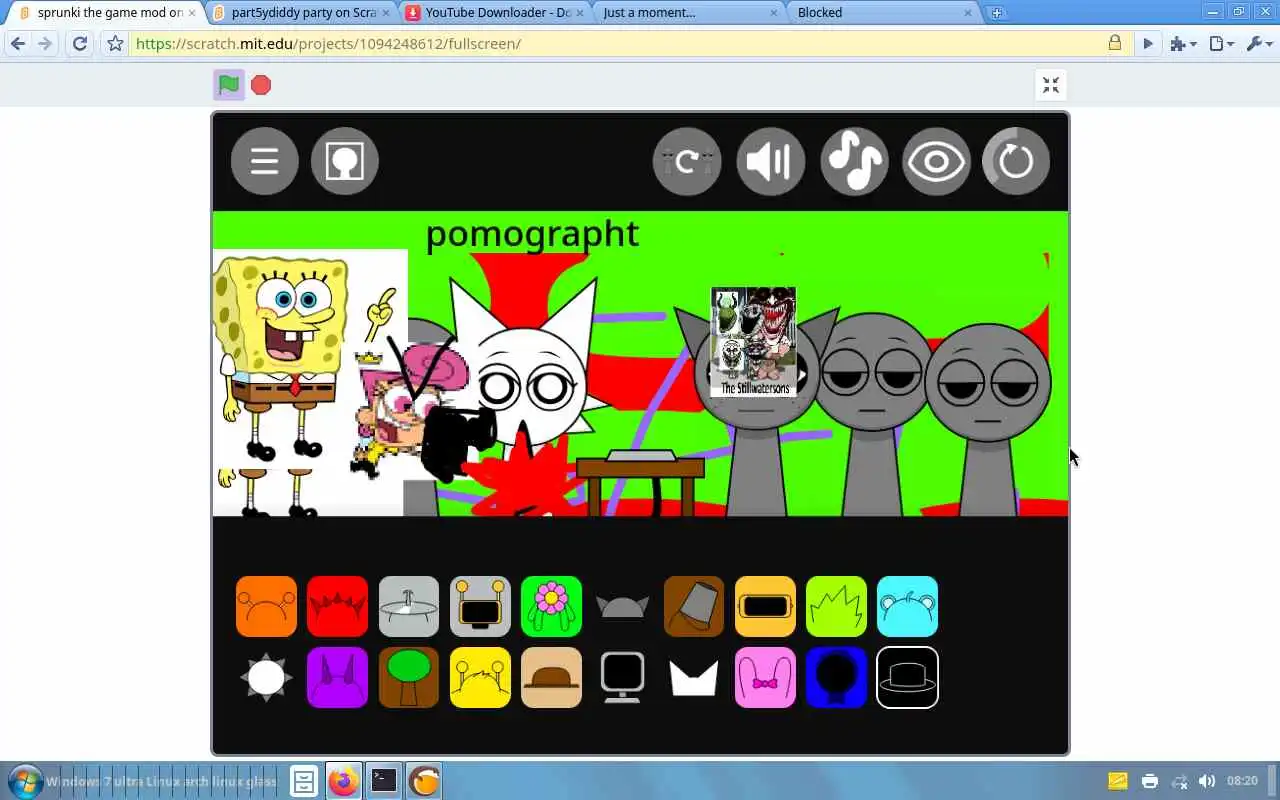The width and height of the screenshot is (1280, 800).
Task: Switch to the Just a moment tab
Action: pos(688,13)
